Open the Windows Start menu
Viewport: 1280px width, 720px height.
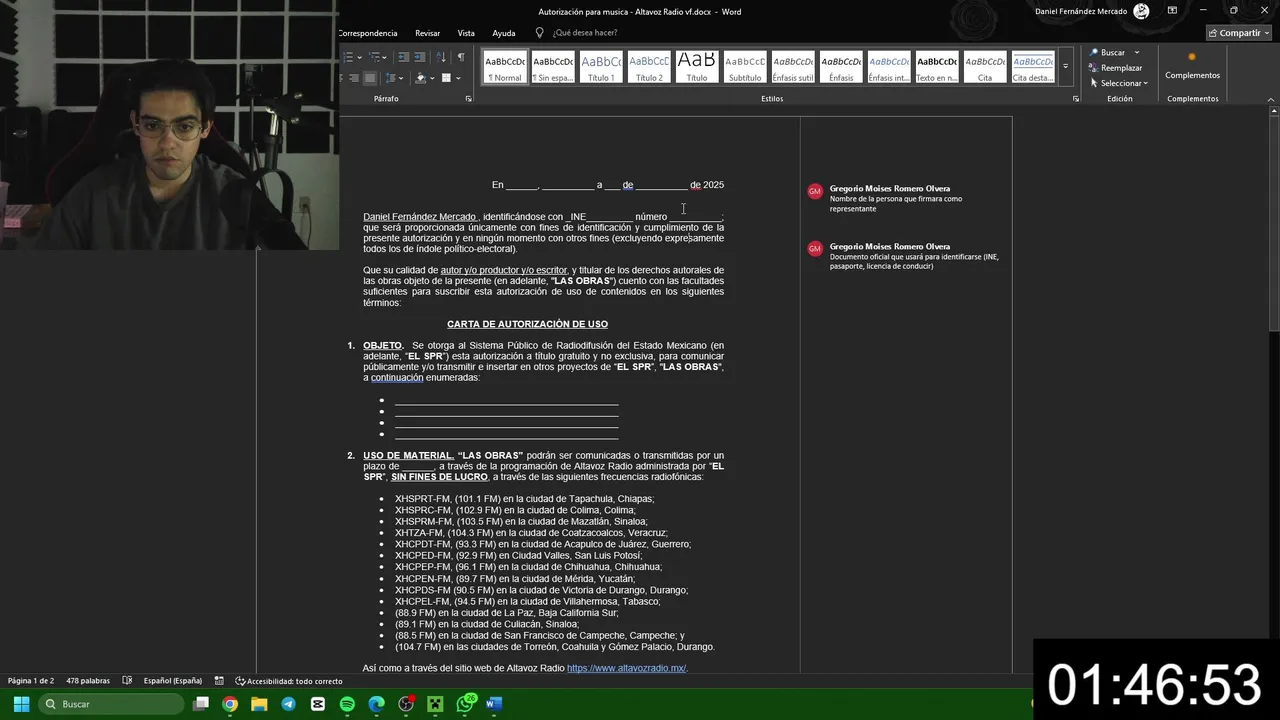21,704
